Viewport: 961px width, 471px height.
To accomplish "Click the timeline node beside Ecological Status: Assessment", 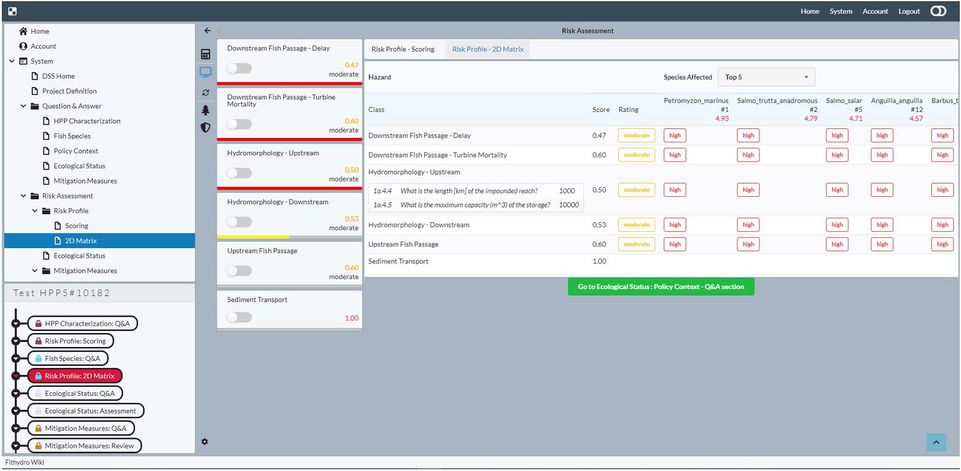I will point(16,411).
